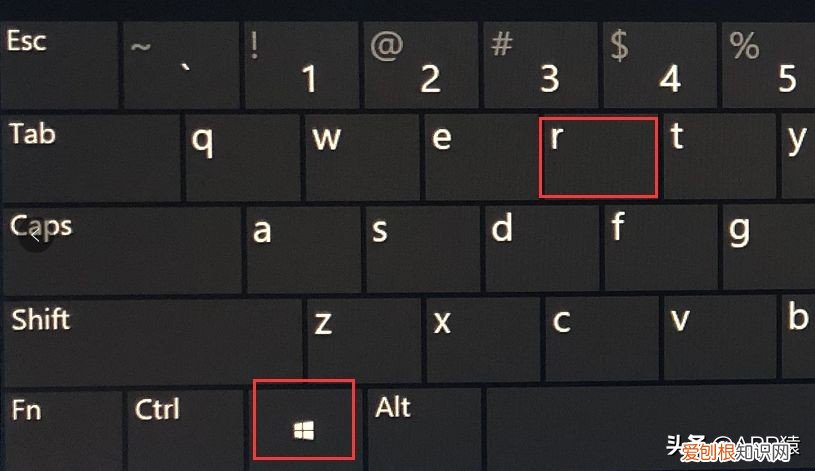Tap the tilde backtick key
This screenshot has width=815, height=471.
point(181,64)
